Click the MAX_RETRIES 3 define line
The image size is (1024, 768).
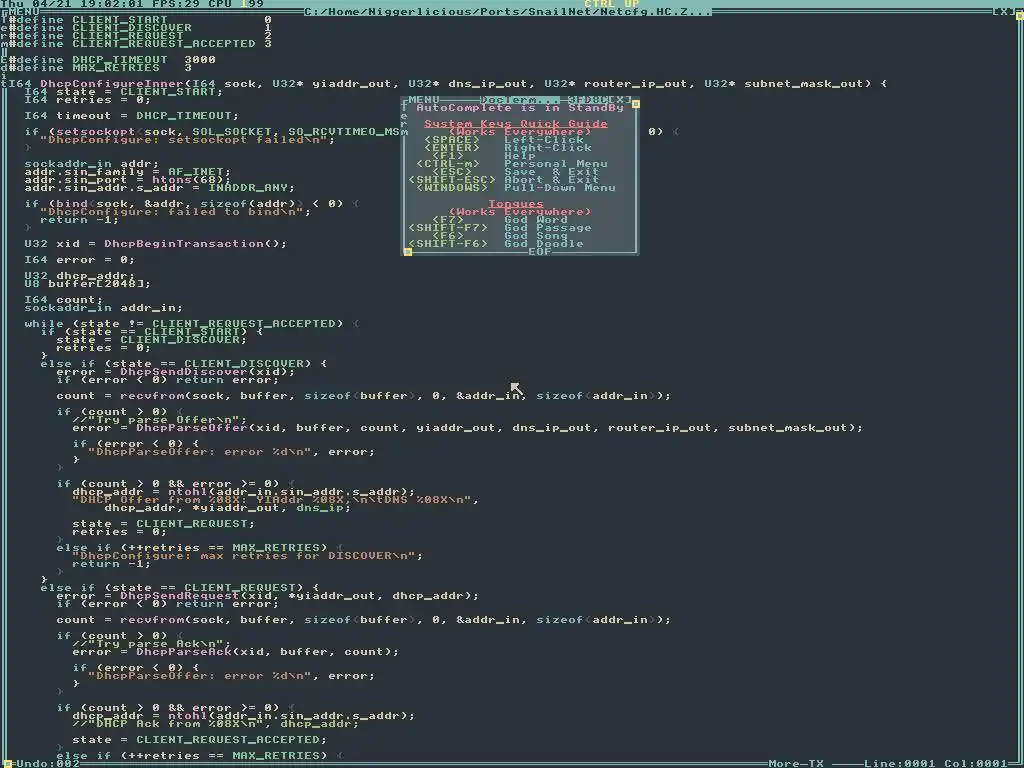(x=100, y=67)
